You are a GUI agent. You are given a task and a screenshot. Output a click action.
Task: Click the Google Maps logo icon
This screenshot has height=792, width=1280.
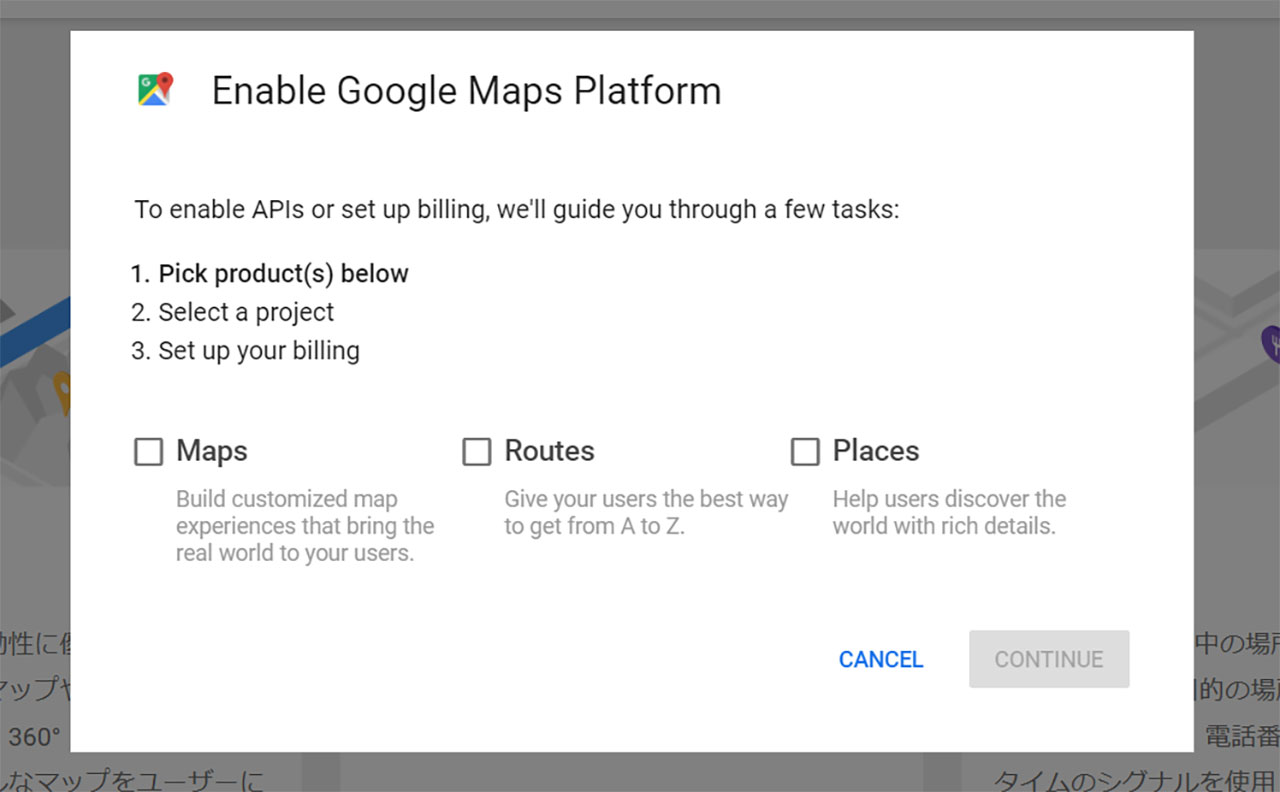[155, 89]
